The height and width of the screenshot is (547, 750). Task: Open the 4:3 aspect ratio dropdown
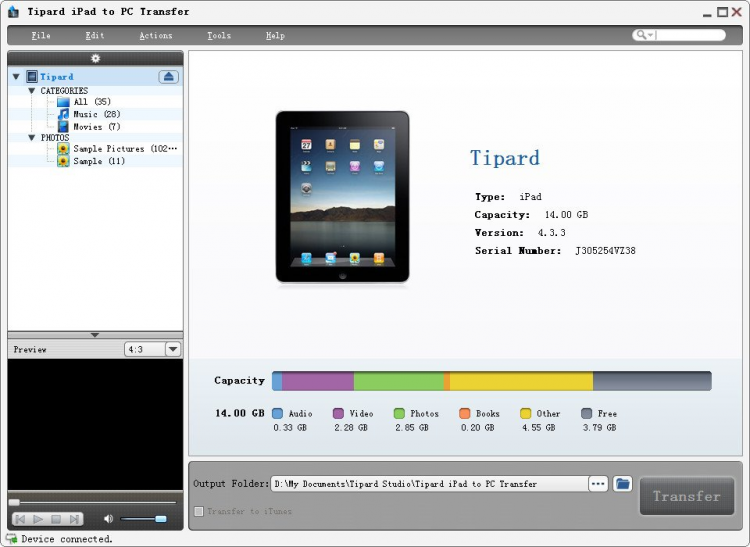[173, 349]
